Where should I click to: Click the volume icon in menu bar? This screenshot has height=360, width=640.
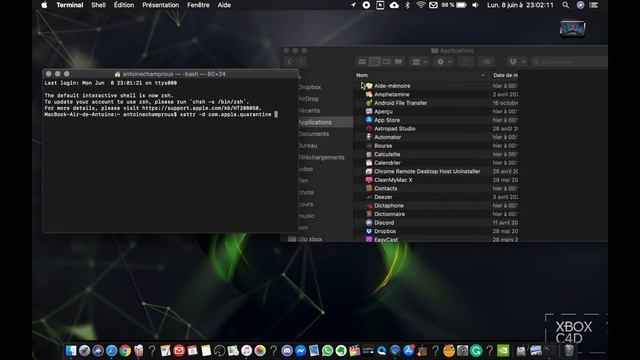[x=475, y=5]
